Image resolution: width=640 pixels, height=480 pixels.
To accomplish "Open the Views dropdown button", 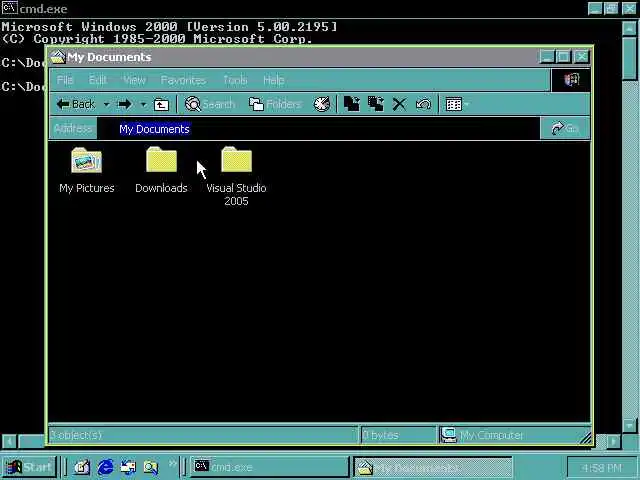I will (457, 104).
